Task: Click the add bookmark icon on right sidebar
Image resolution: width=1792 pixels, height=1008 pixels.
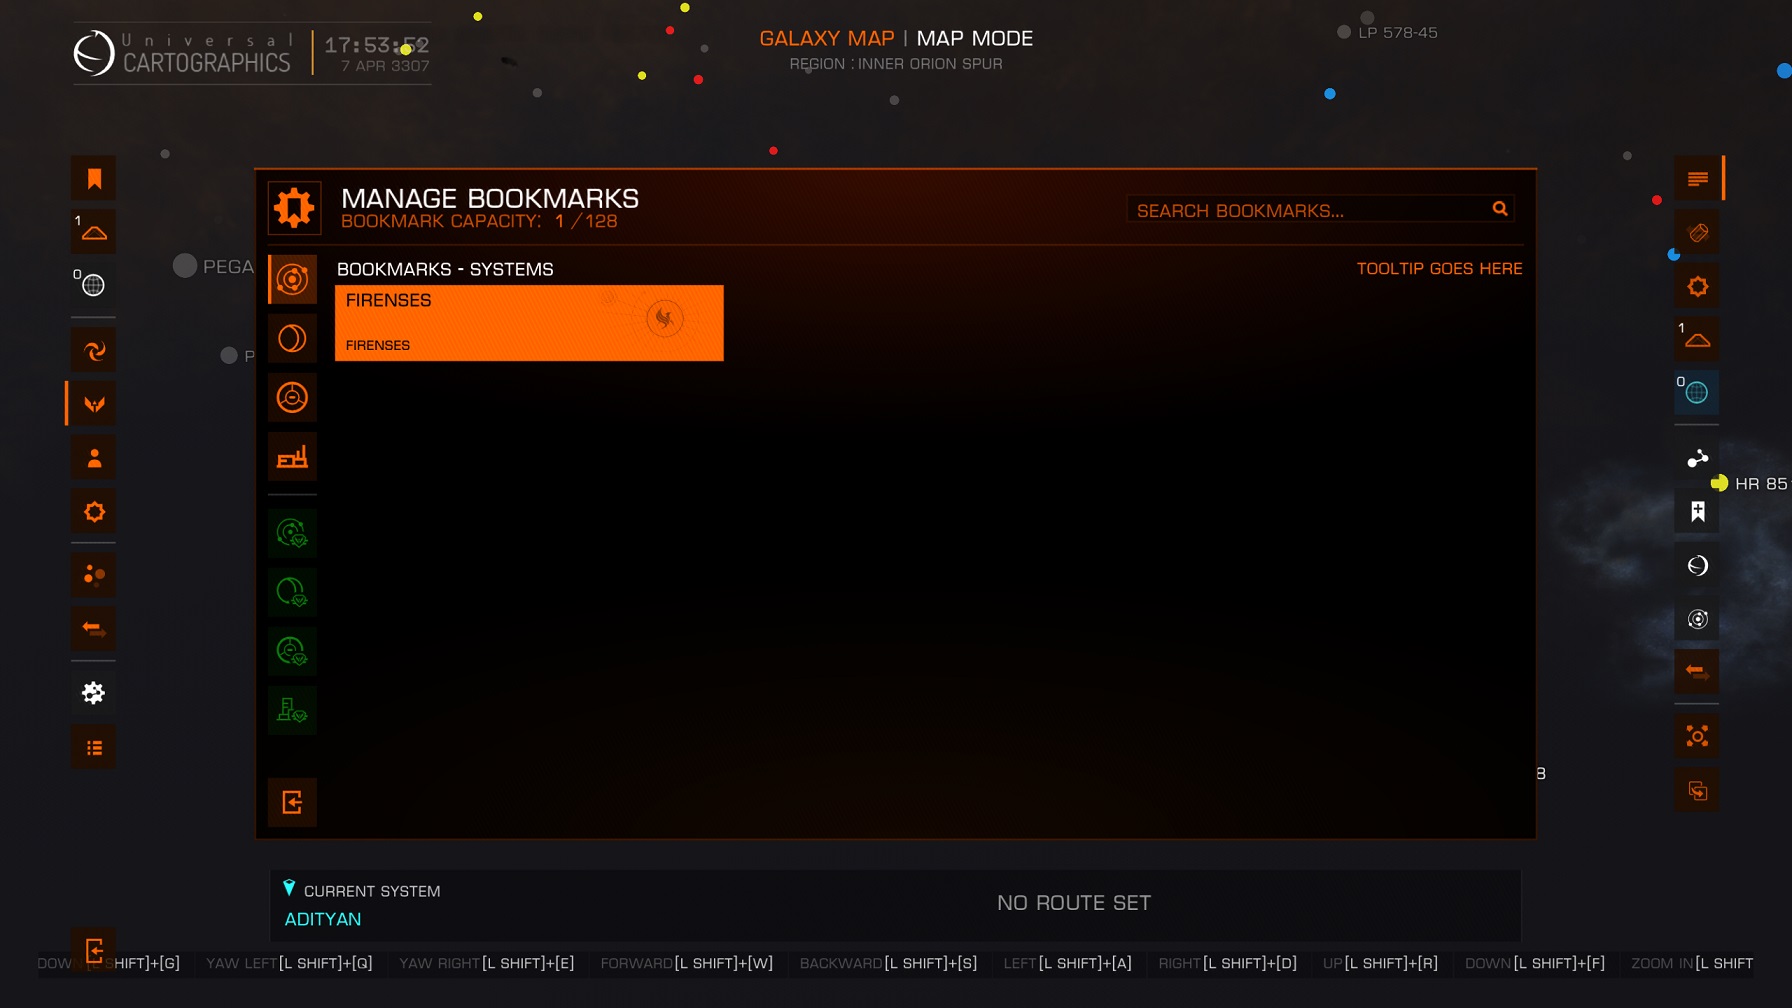Action: pyautogui.click(x=1698, y=512)
